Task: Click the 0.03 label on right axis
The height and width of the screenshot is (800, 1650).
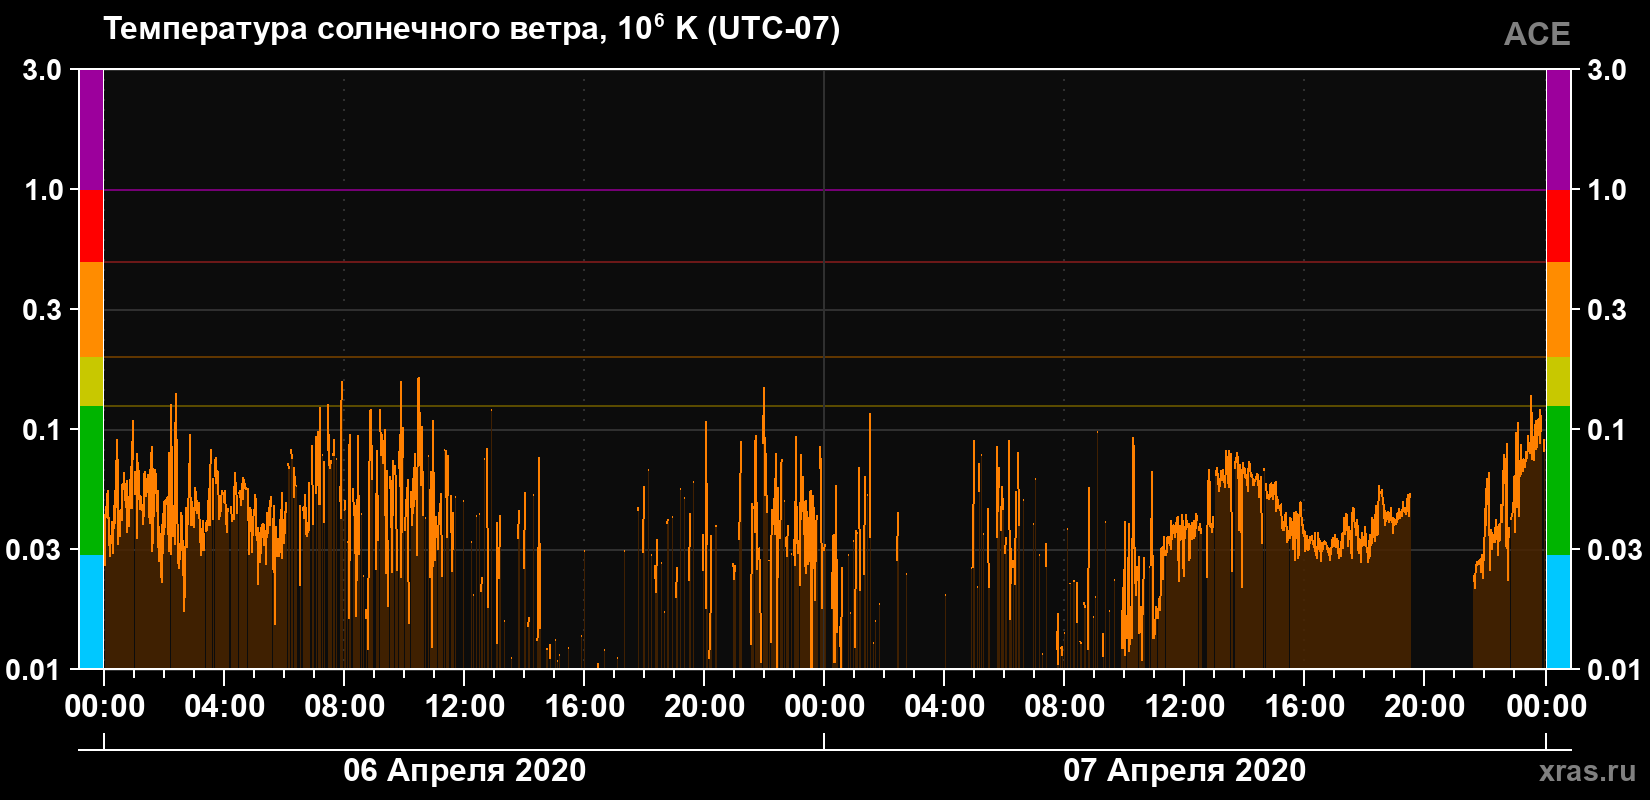Action: pyautogui.click(x=1615, y=549)
